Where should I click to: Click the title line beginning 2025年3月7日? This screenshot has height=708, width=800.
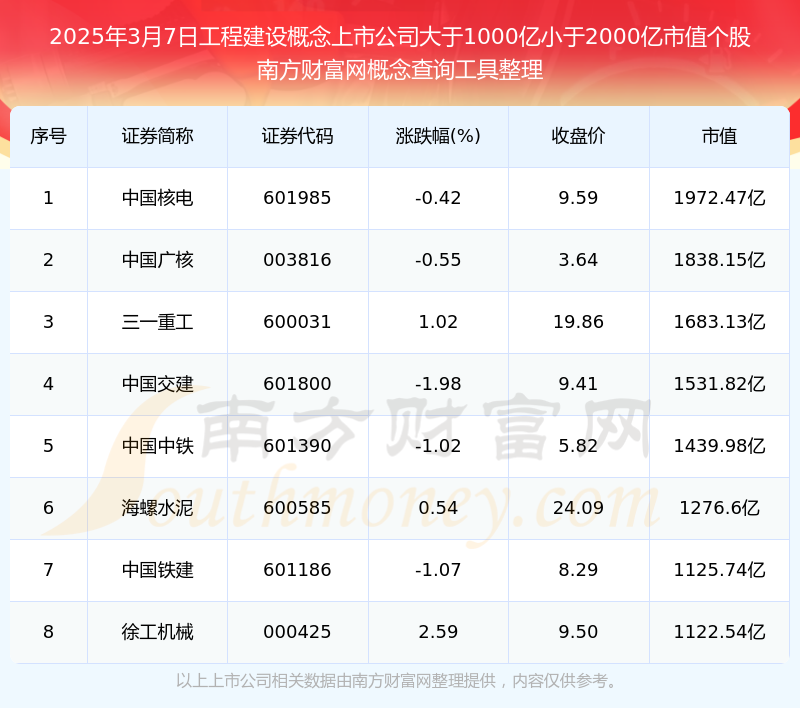pyautogui.click(x=400, y=37)
